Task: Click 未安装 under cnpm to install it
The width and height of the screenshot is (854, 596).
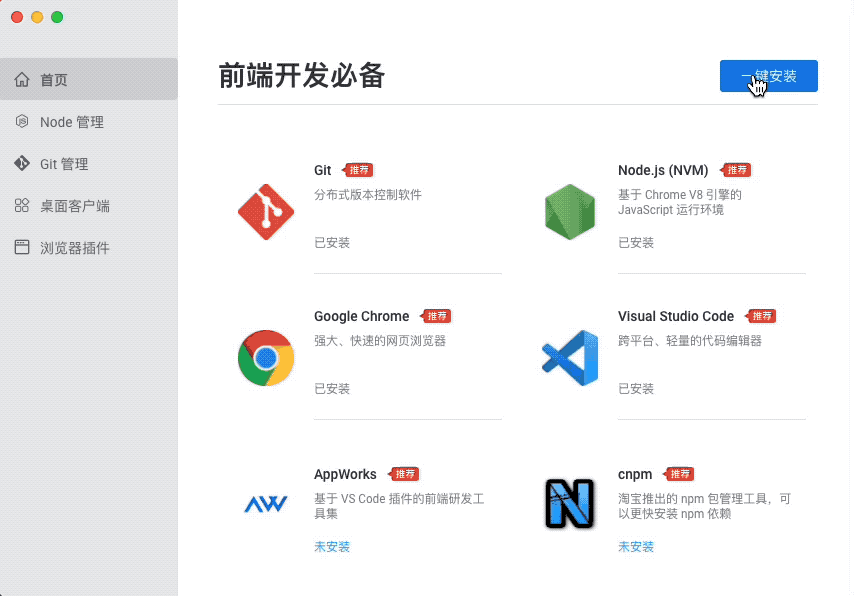Action: (x=635, y=547)
